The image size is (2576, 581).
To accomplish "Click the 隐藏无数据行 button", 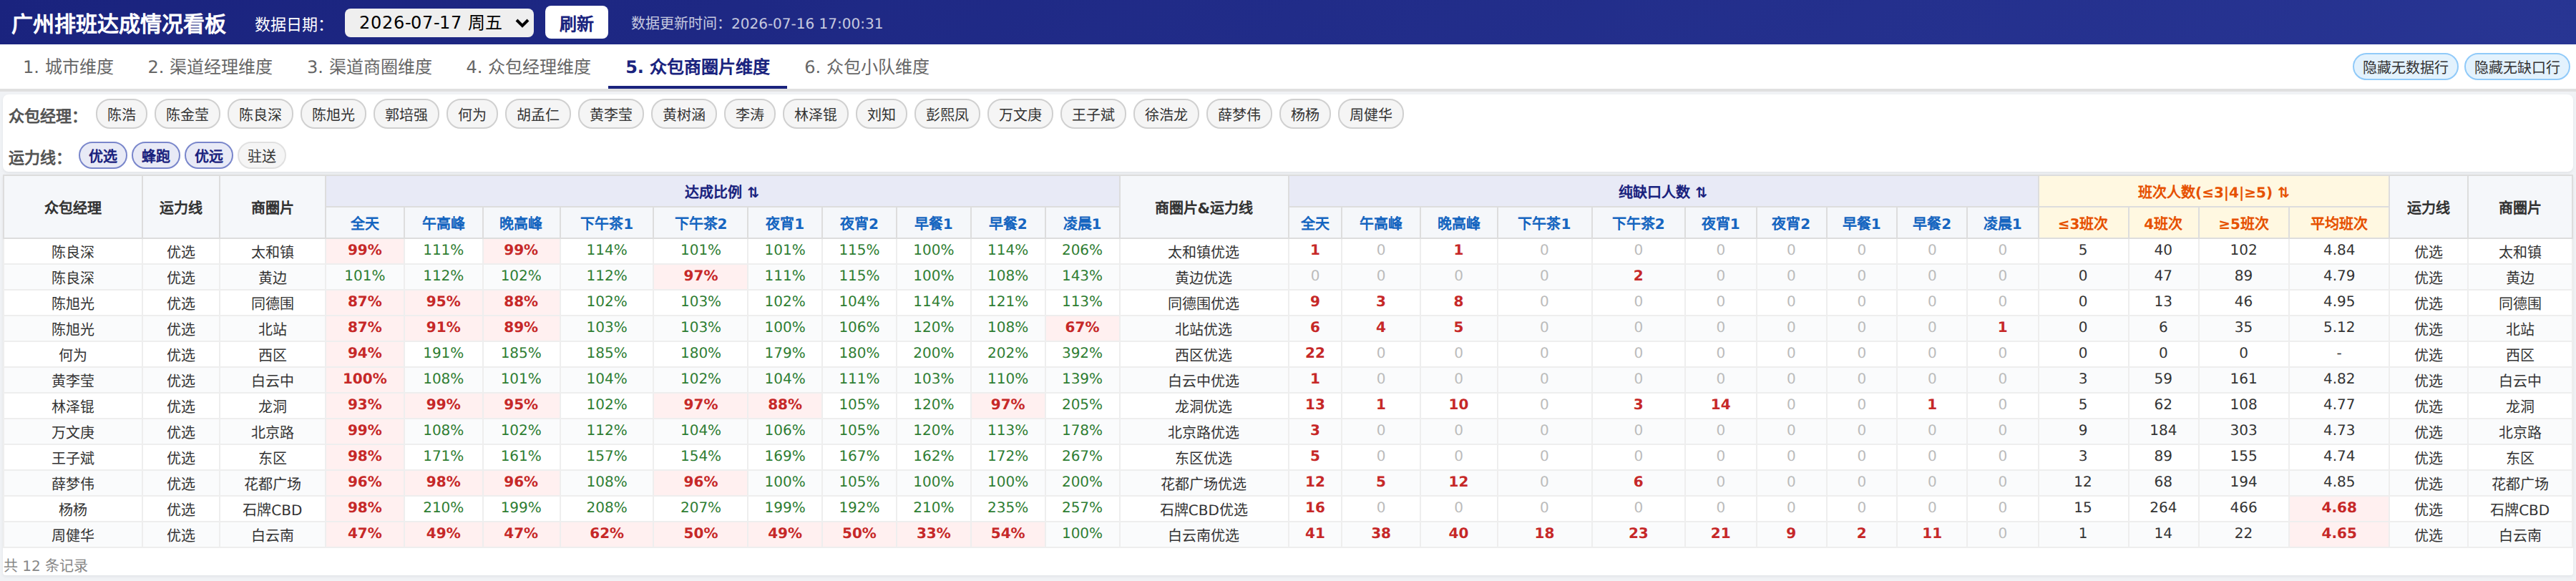I will pos(2405,67).
